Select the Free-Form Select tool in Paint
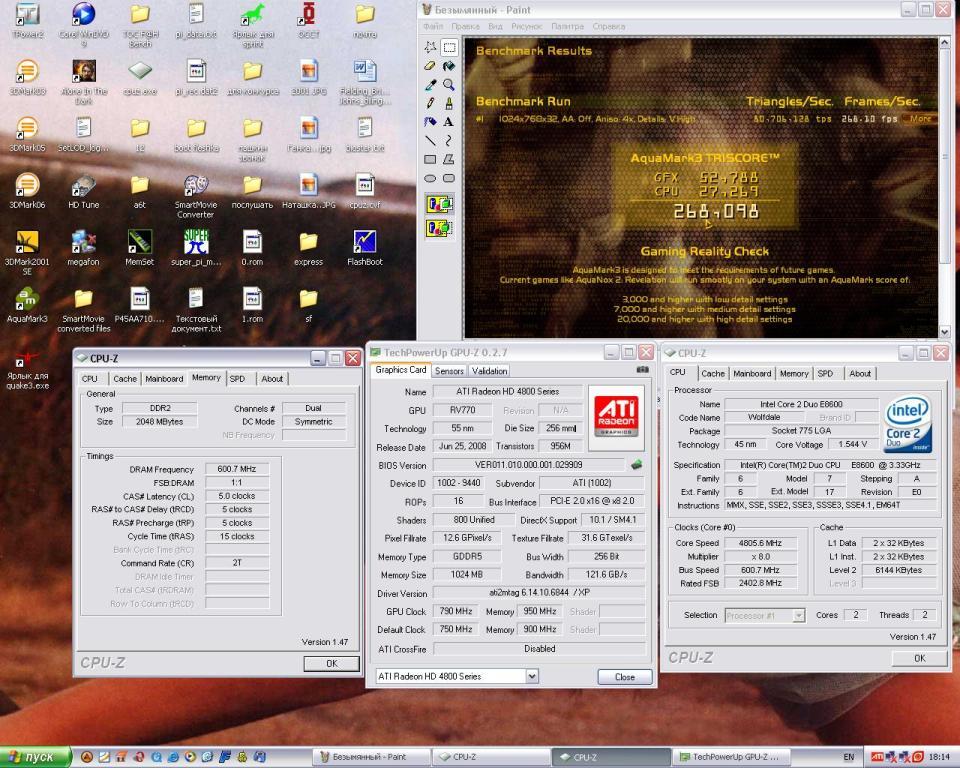960x768 pixels. tap(430, 47)
